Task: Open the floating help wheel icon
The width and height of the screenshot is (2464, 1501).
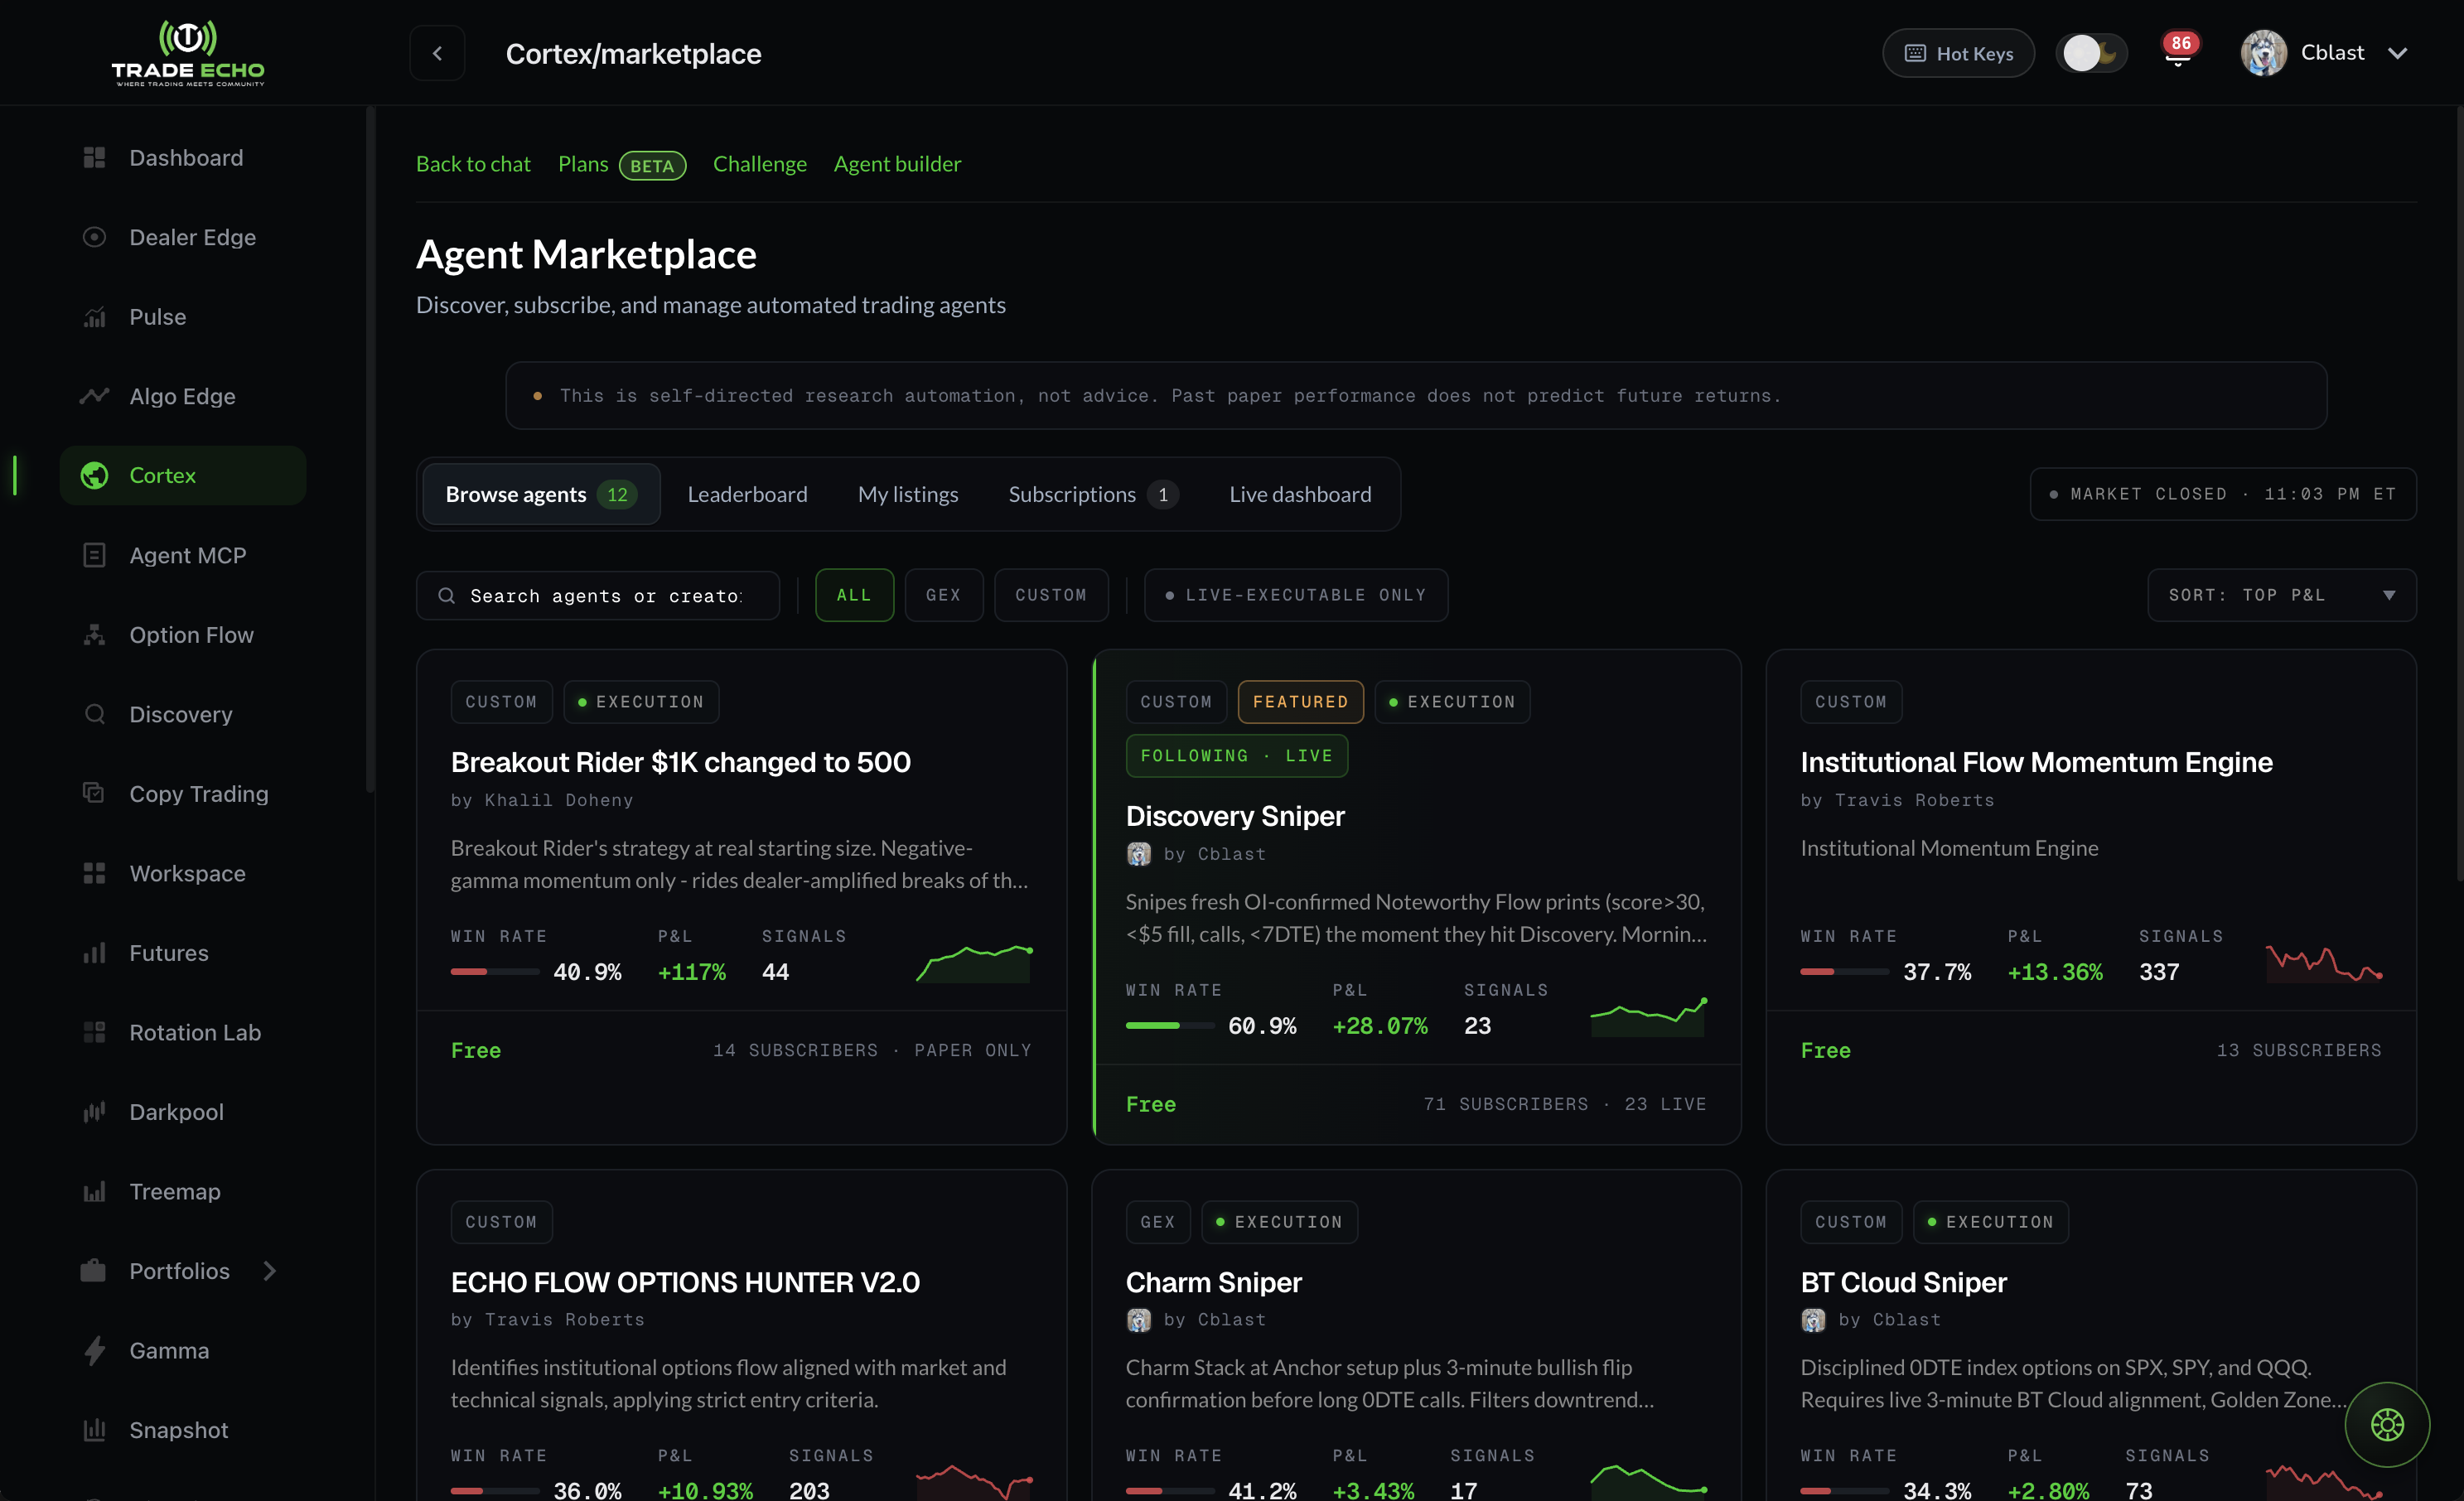Action: tap(2387, 1424)
